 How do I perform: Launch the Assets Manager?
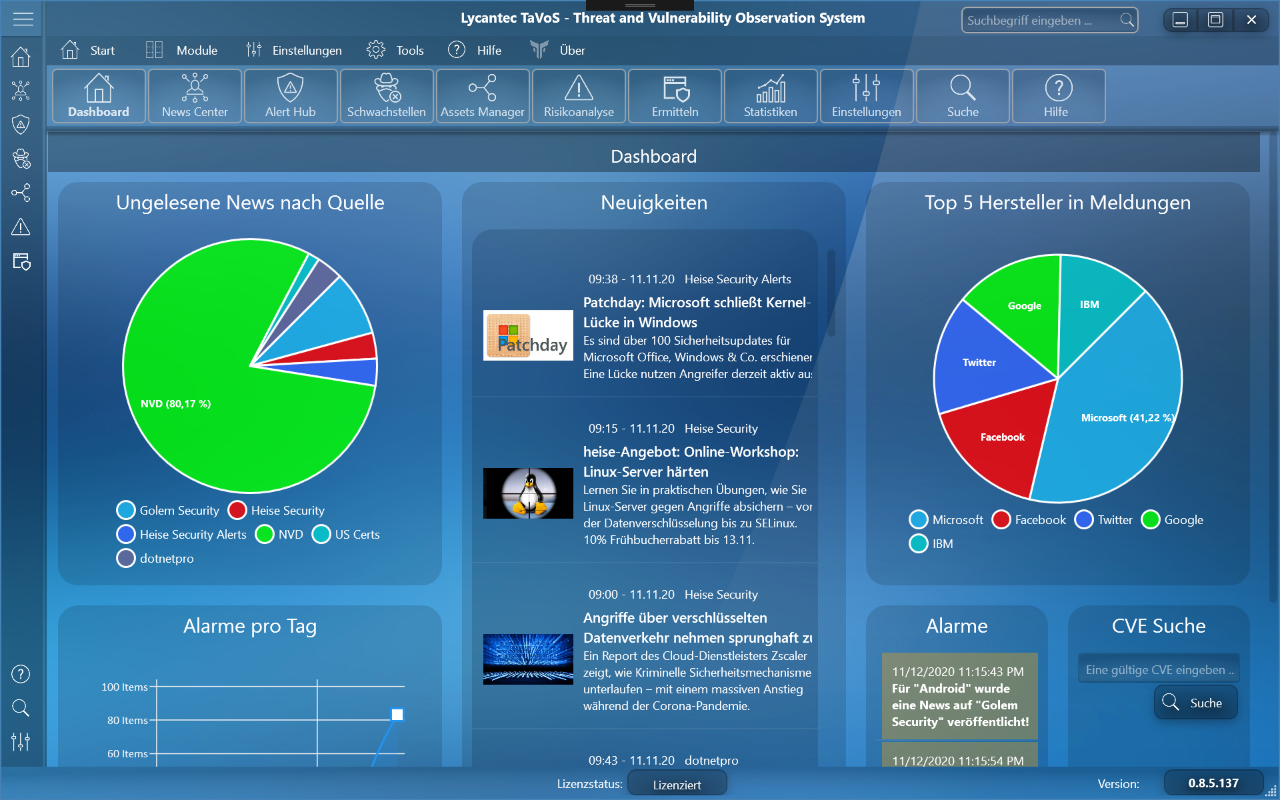click(x=482, y=96)
